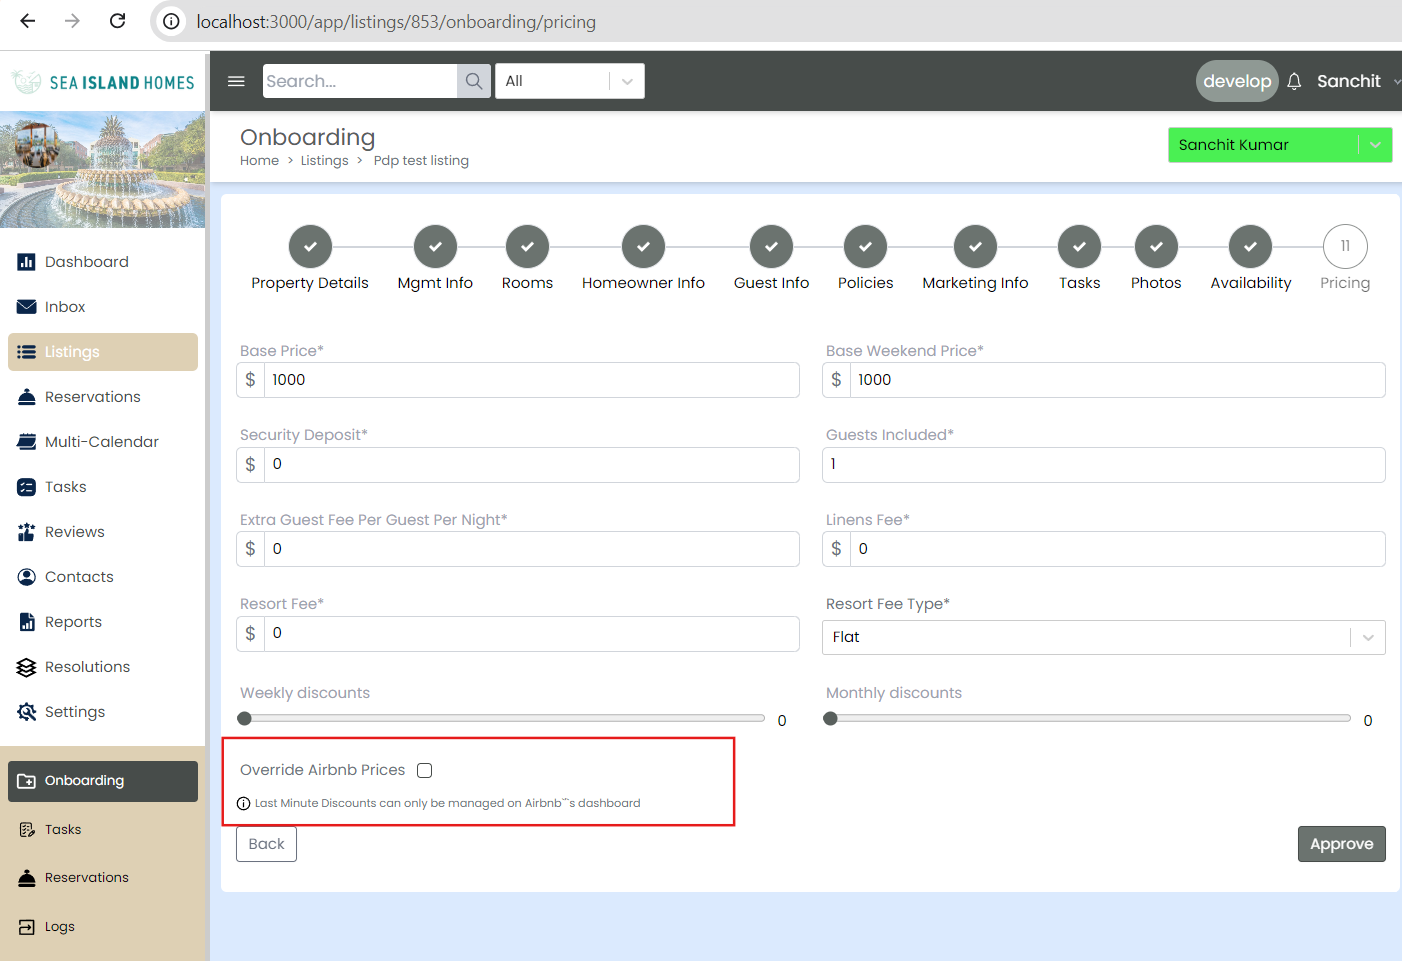The image size is (1402, 961).
Task: Click the Inbox envelope icon
Action: tap(27, 307)
